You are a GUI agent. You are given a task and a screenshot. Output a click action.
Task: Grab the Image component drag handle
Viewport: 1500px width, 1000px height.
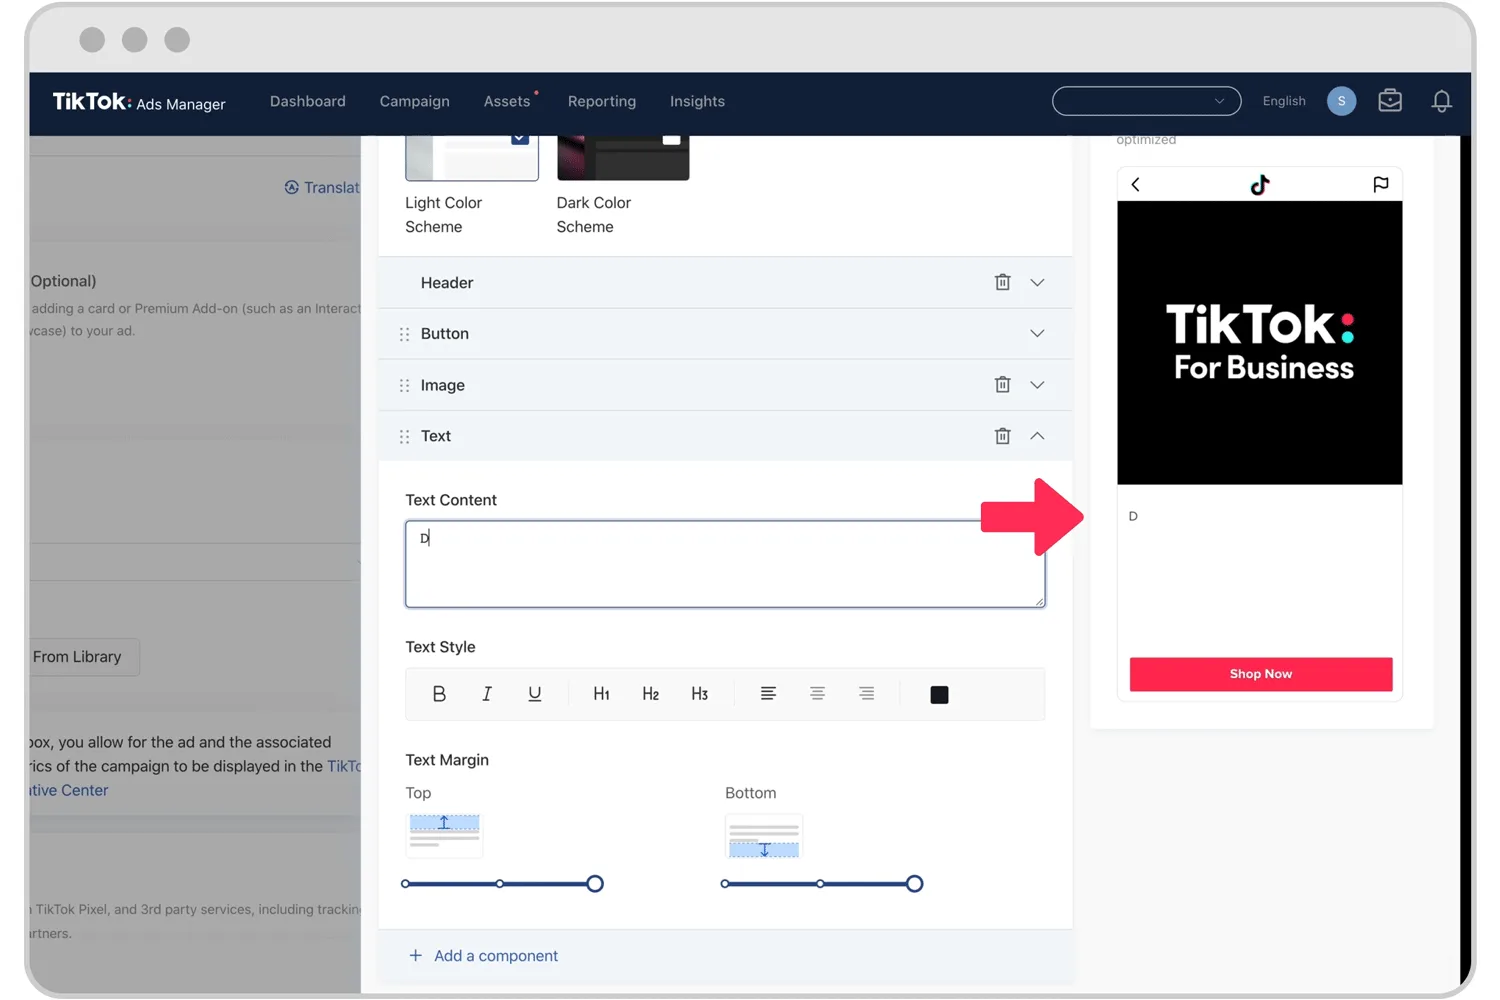404,385
